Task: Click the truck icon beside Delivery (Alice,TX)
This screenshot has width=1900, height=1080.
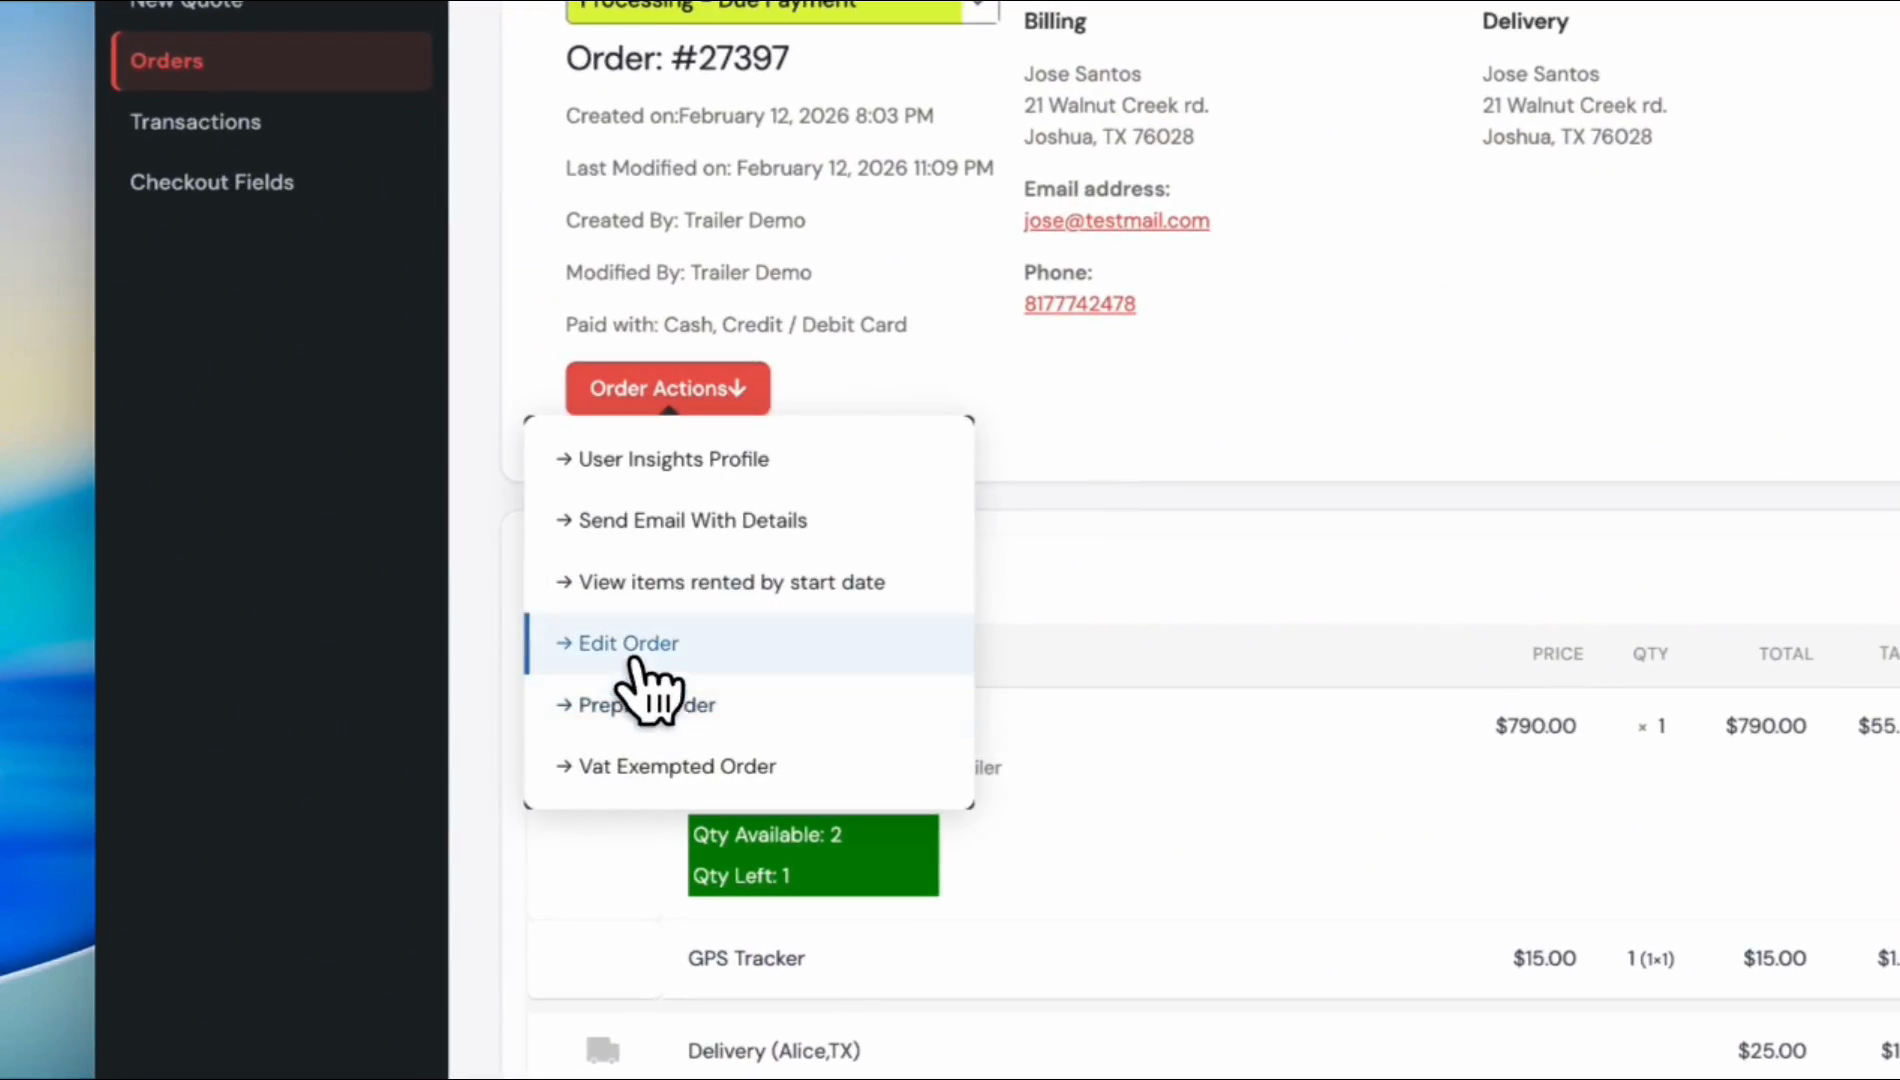Action: pyautogui.click(x=602, y=1050)
